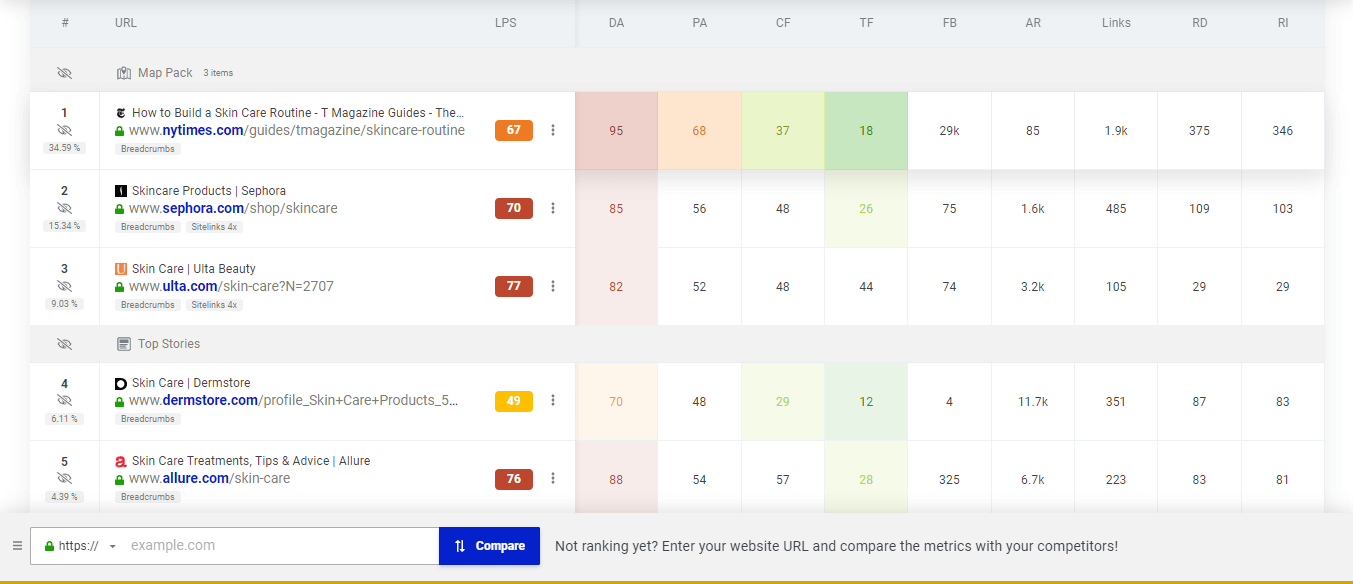Click the LPS score 70 badge
This screenshot has height=584, width=1353.
pos(514,208)
